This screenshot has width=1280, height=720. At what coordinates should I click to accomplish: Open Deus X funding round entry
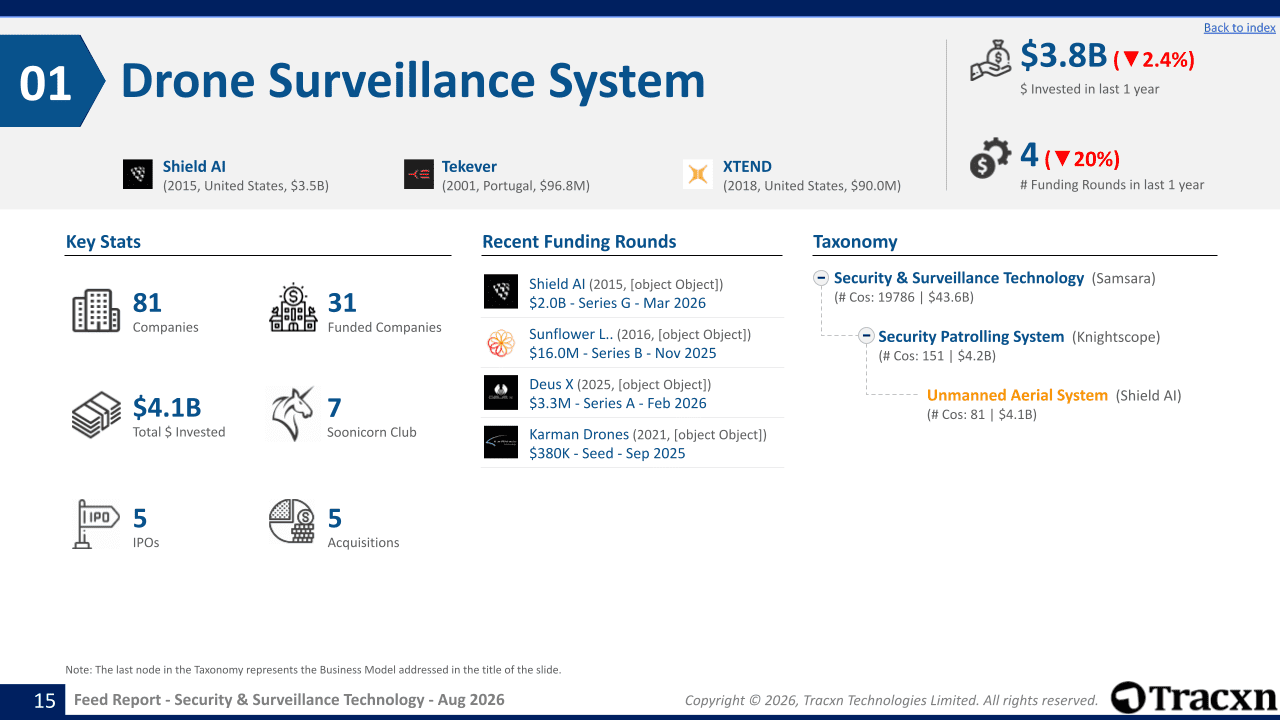point(552,384)
